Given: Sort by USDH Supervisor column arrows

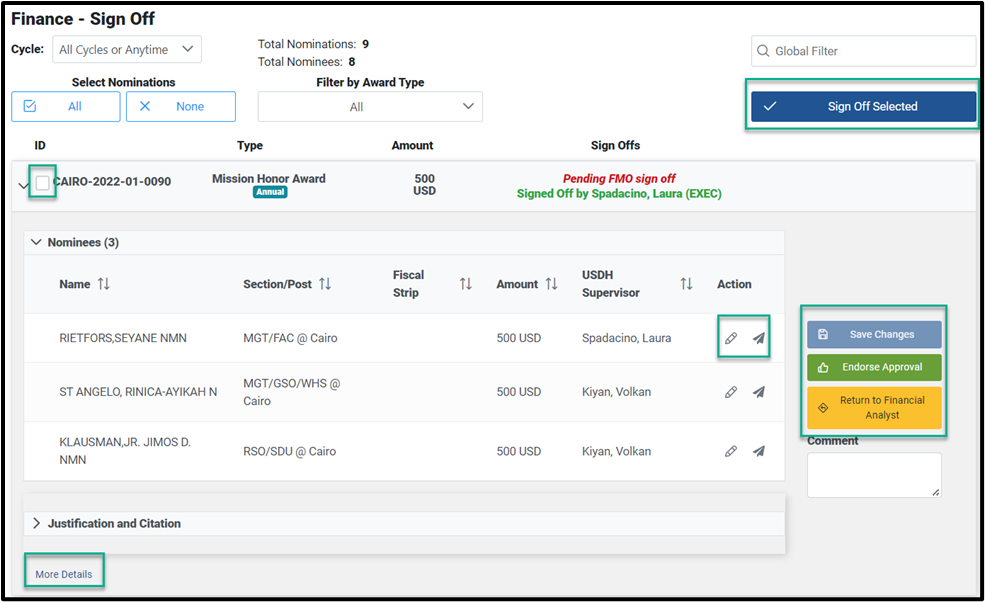Looking at the screenshot, I should (687, 284).
